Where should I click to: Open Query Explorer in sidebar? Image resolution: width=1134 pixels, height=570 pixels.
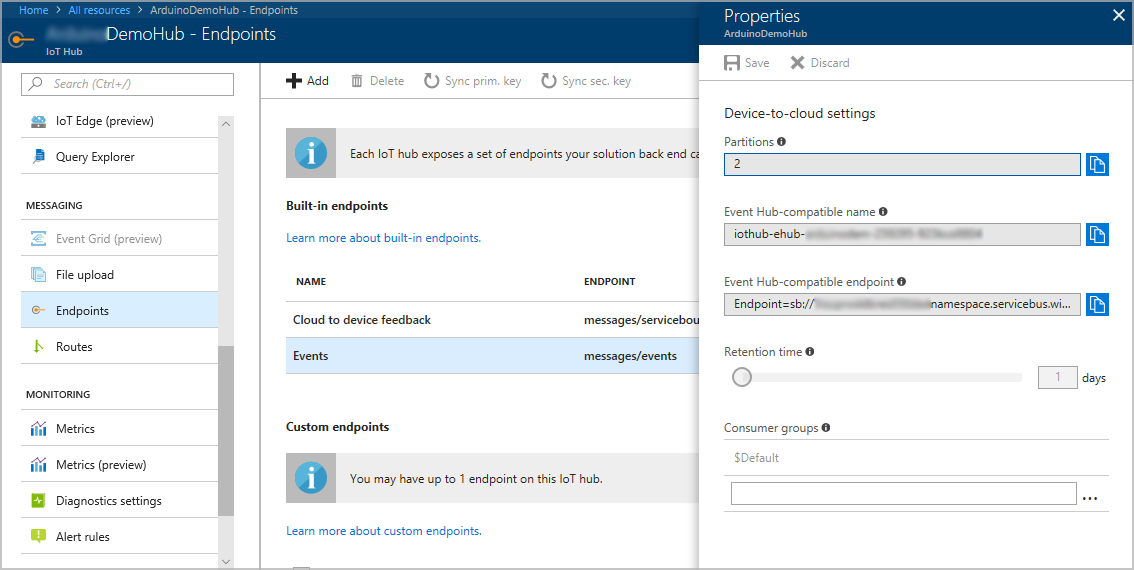(95, 157)
